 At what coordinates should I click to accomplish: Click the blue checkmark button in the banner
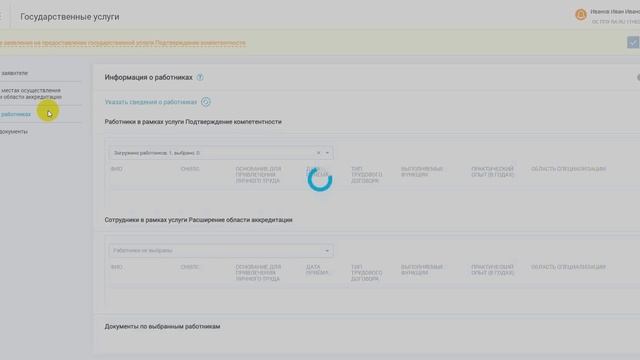pyautogui.click(x=633, y=42)
